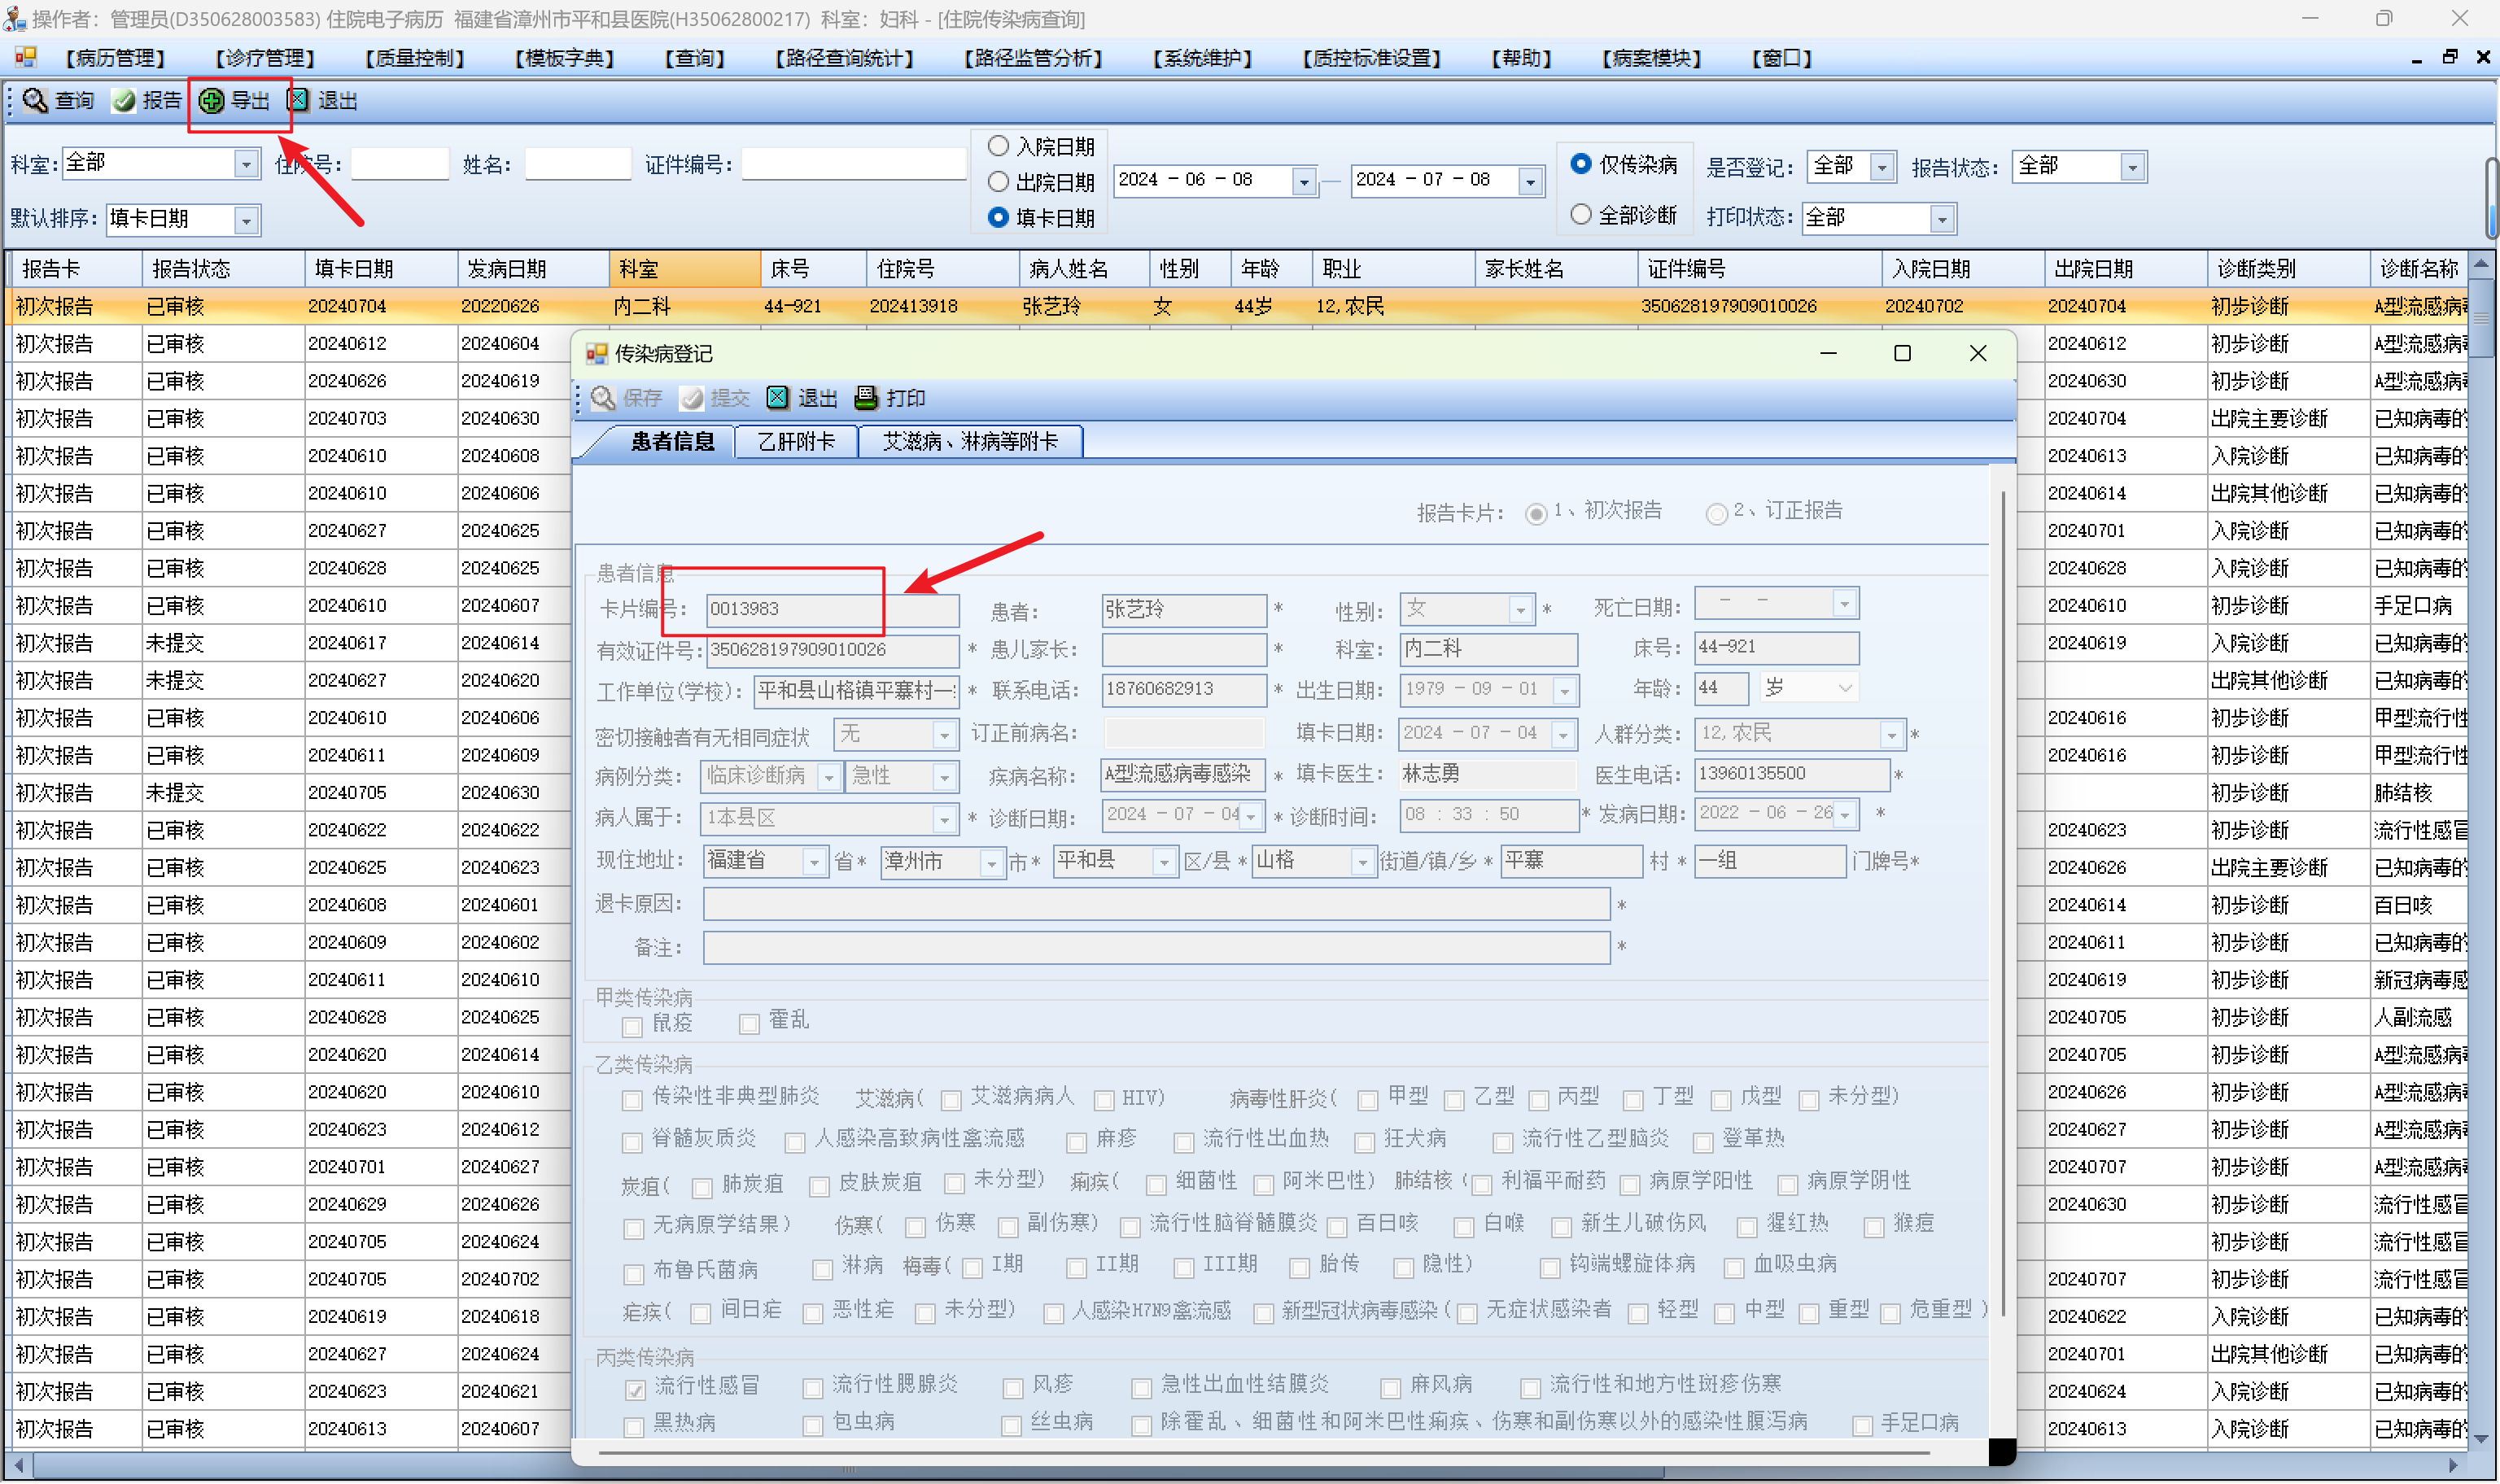Click the table vertical scrollbar down arrow
2500x1484 pixels.
pos(2481,1439)
